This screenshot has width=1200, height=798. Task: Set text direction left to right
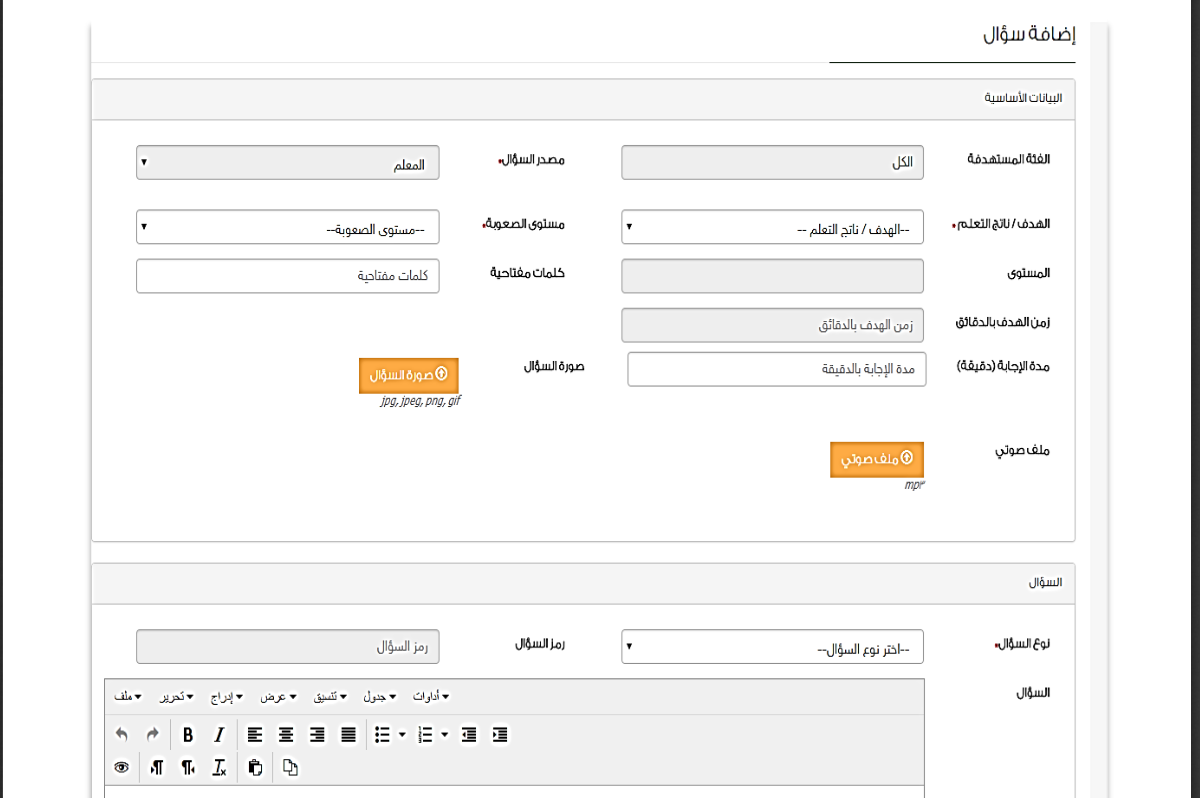157,768
